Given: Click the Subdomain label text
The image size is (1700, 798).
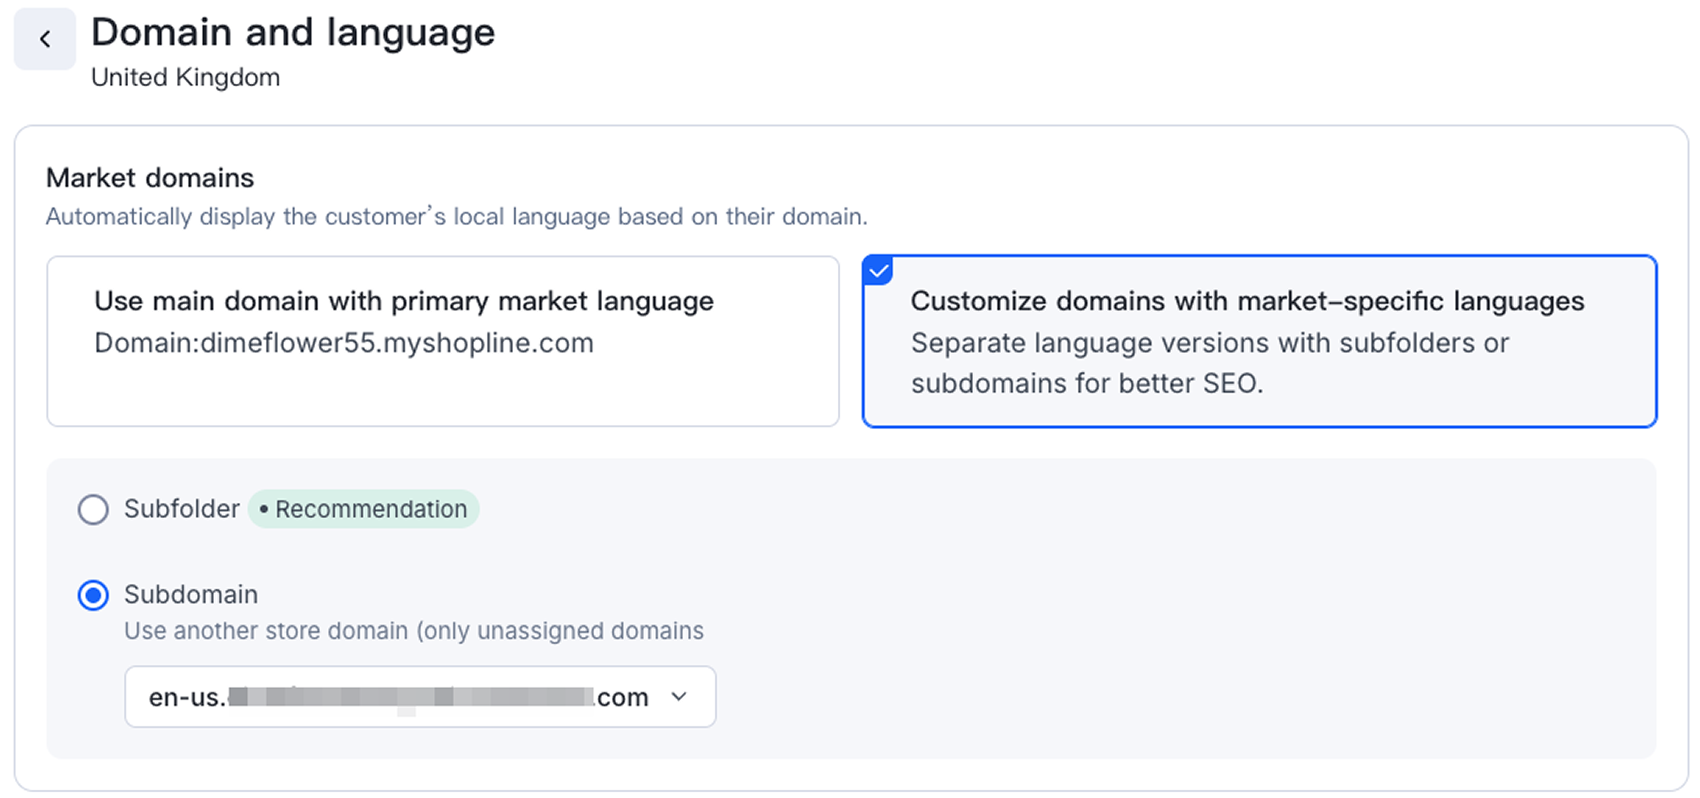Looking at the screenshot, I should pos(191,595).
